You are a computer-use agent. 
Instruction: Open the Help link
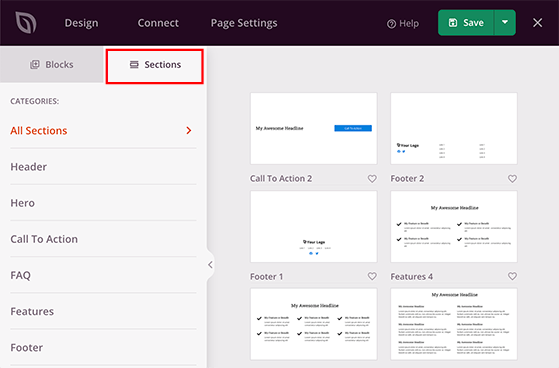pos(403,24)
